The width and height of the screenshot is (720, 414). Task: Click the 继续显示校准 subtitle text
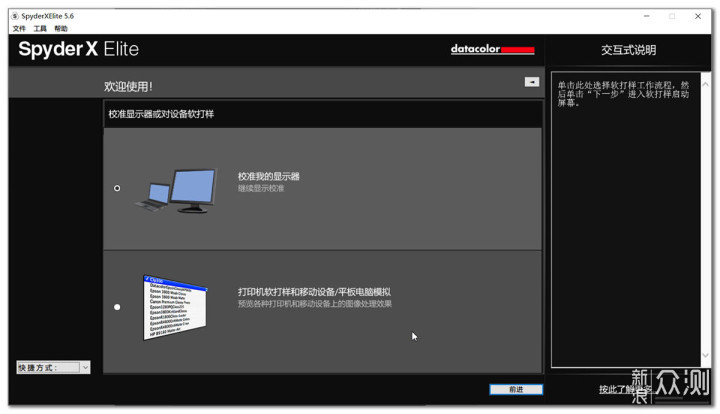(261, 188)
